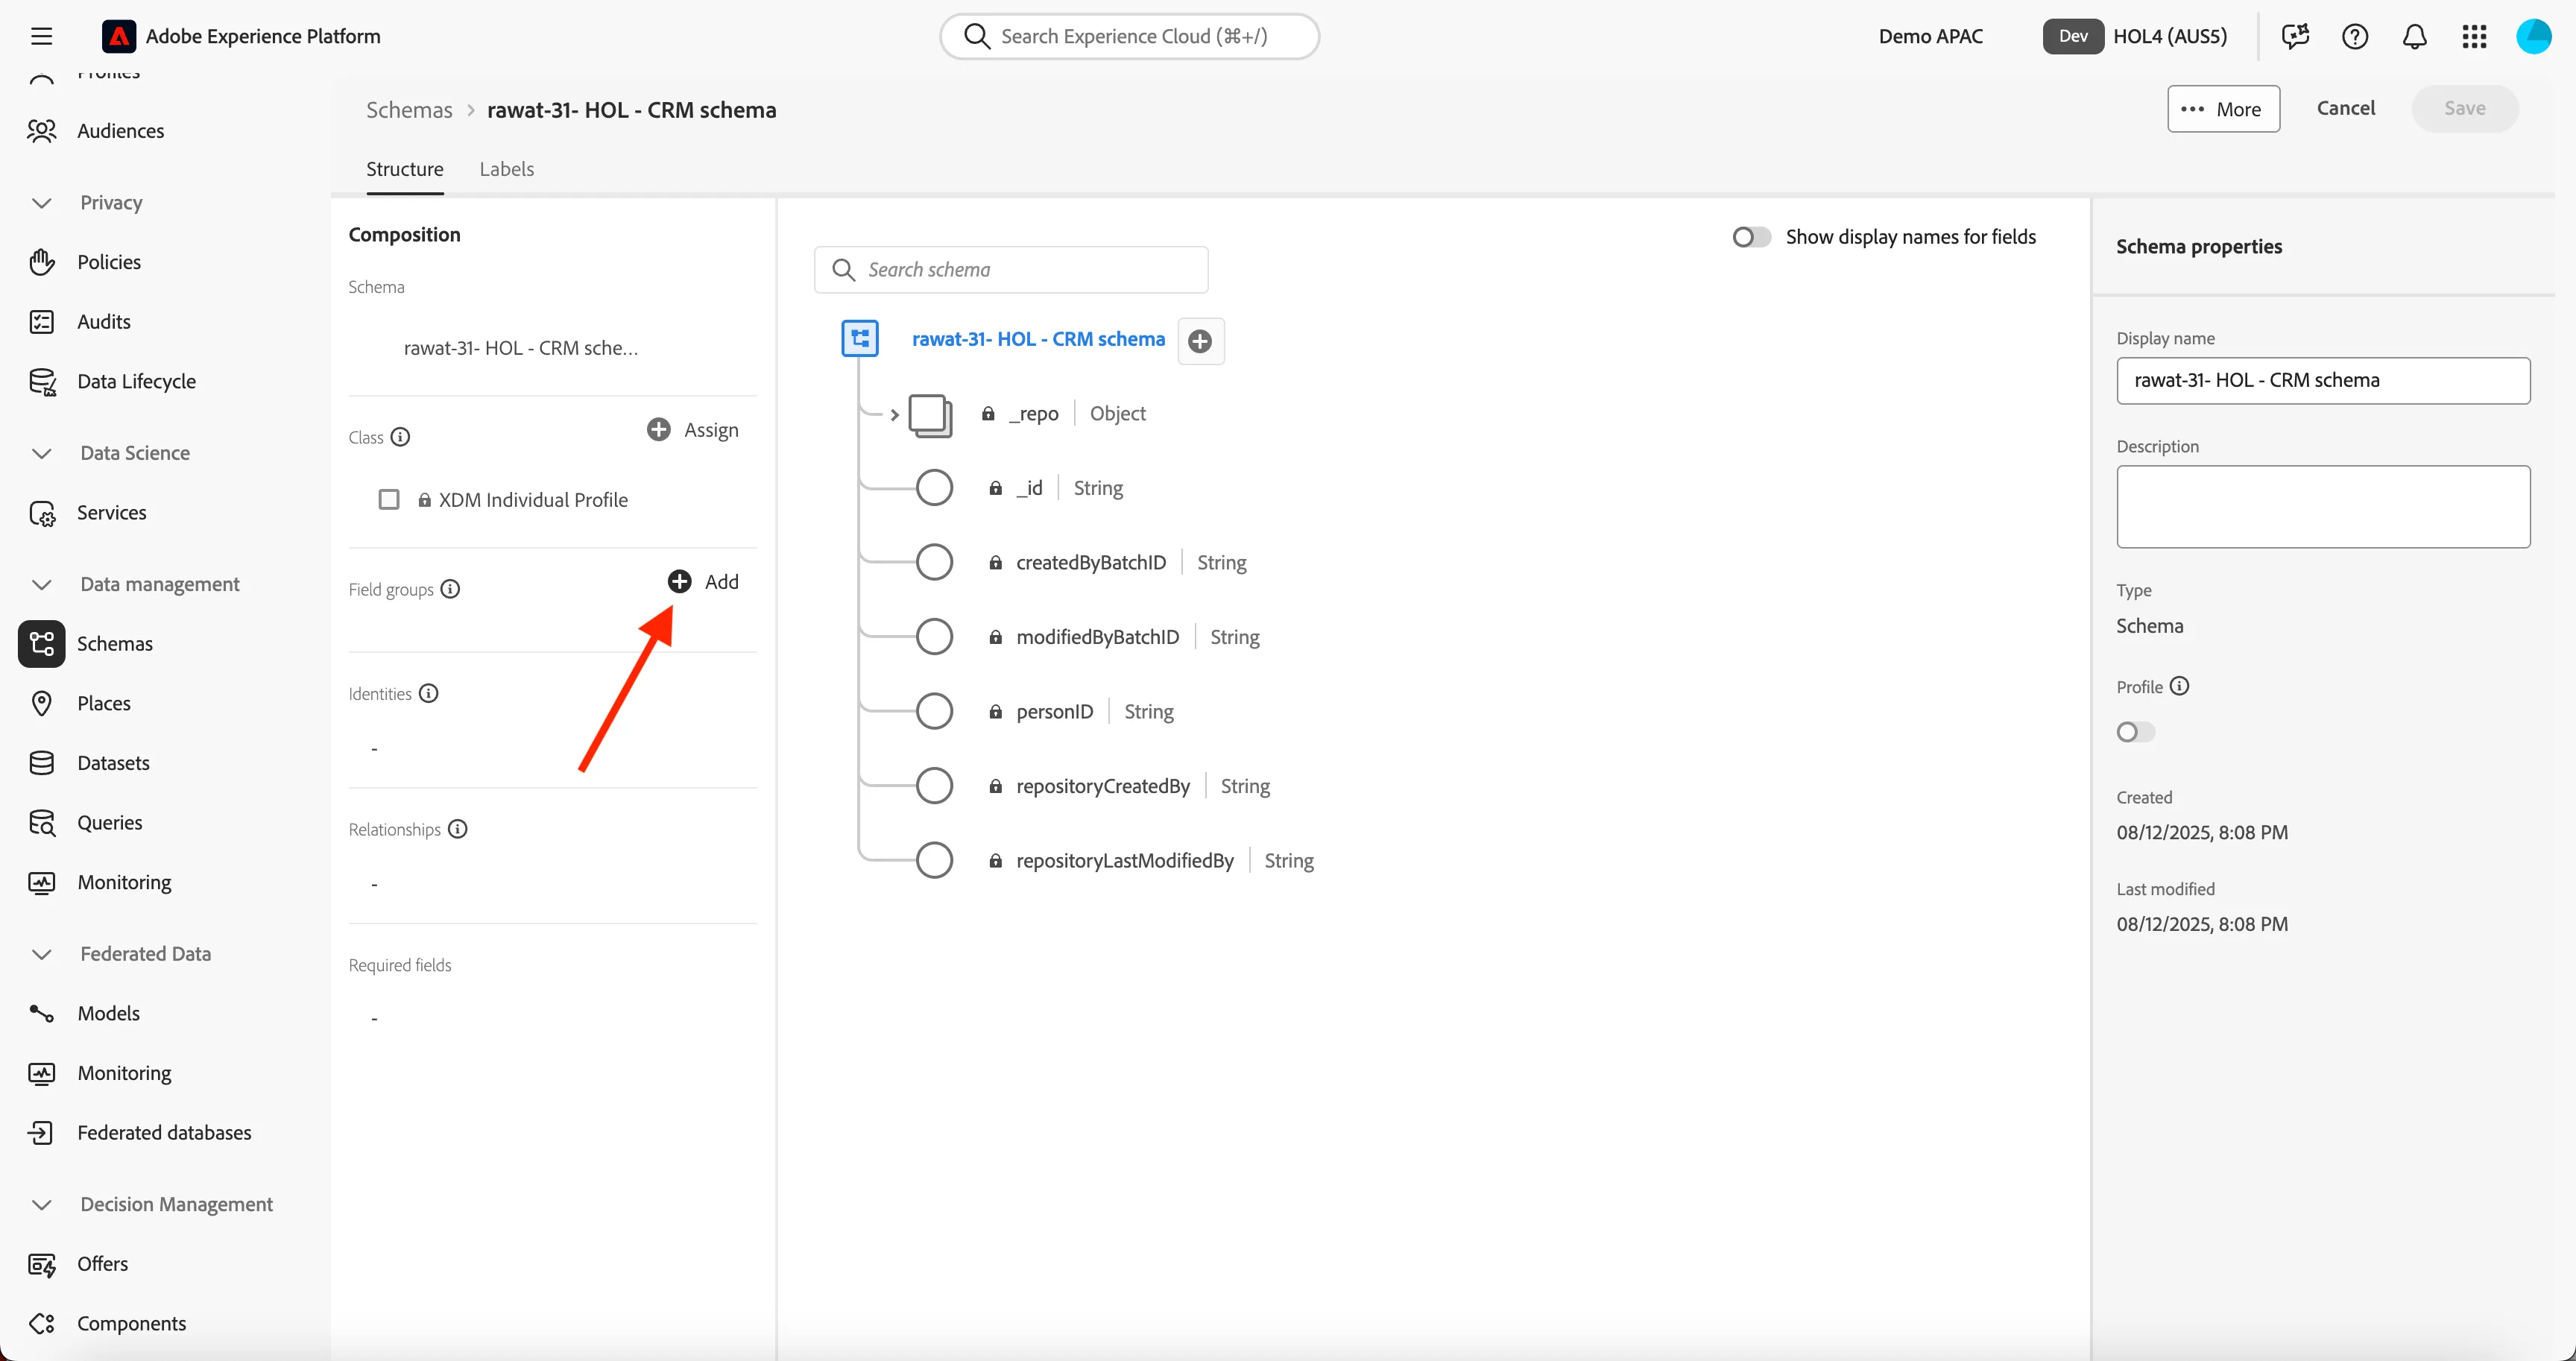Image resolution: width=2576 pixels, height=1361 pixels.
Task: Click the Cancel button
Action: click(2345, 108)
